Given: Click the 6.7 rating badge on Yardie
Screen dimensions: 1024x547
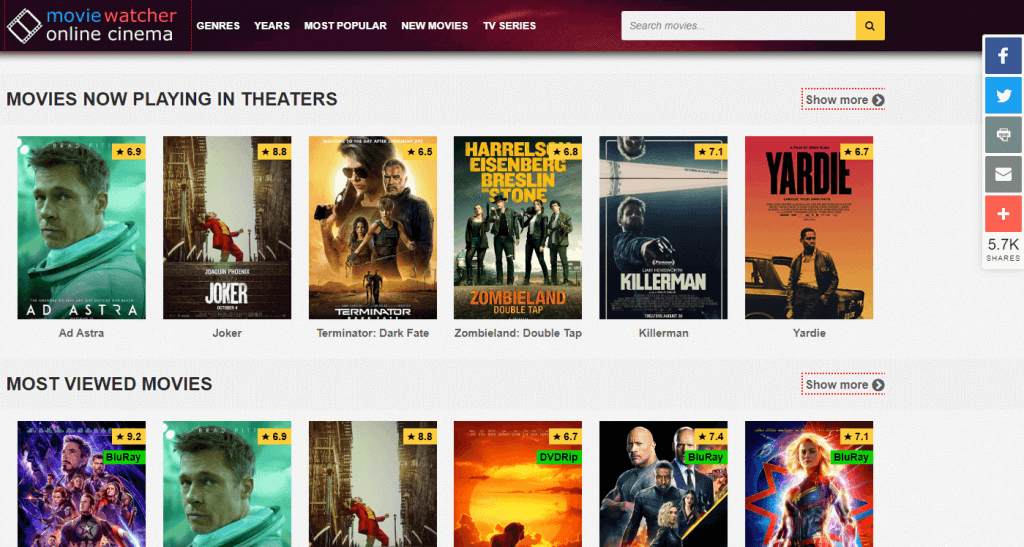Looking at the screenshot, I should point(856,151).
